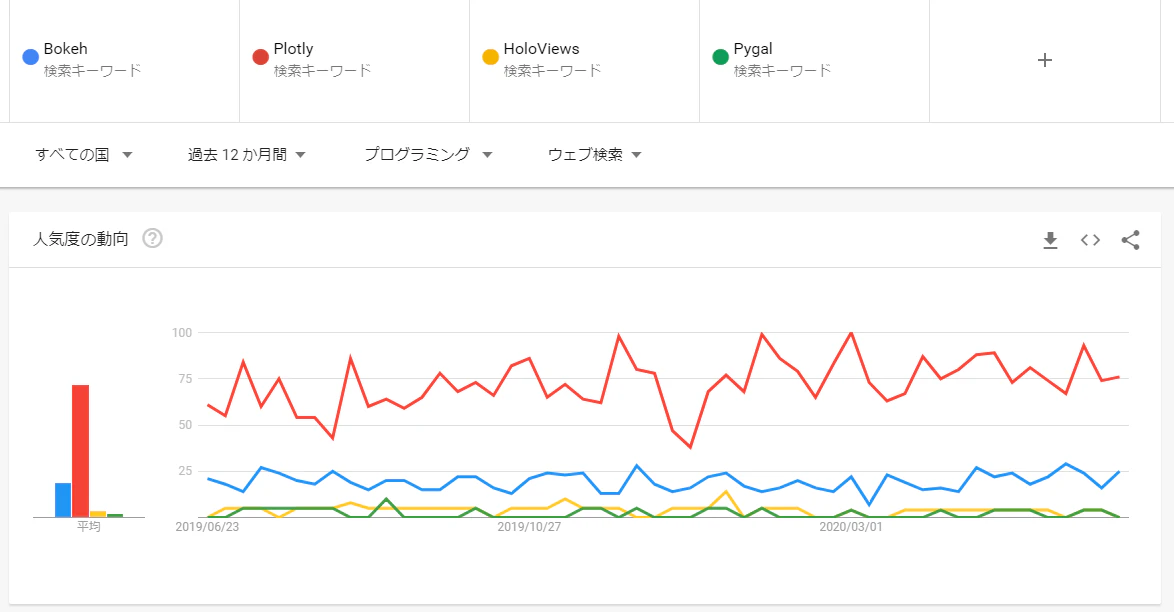Open the プログラミング category dropdown
Viewport: 1174px width, 612px height.
428,154
